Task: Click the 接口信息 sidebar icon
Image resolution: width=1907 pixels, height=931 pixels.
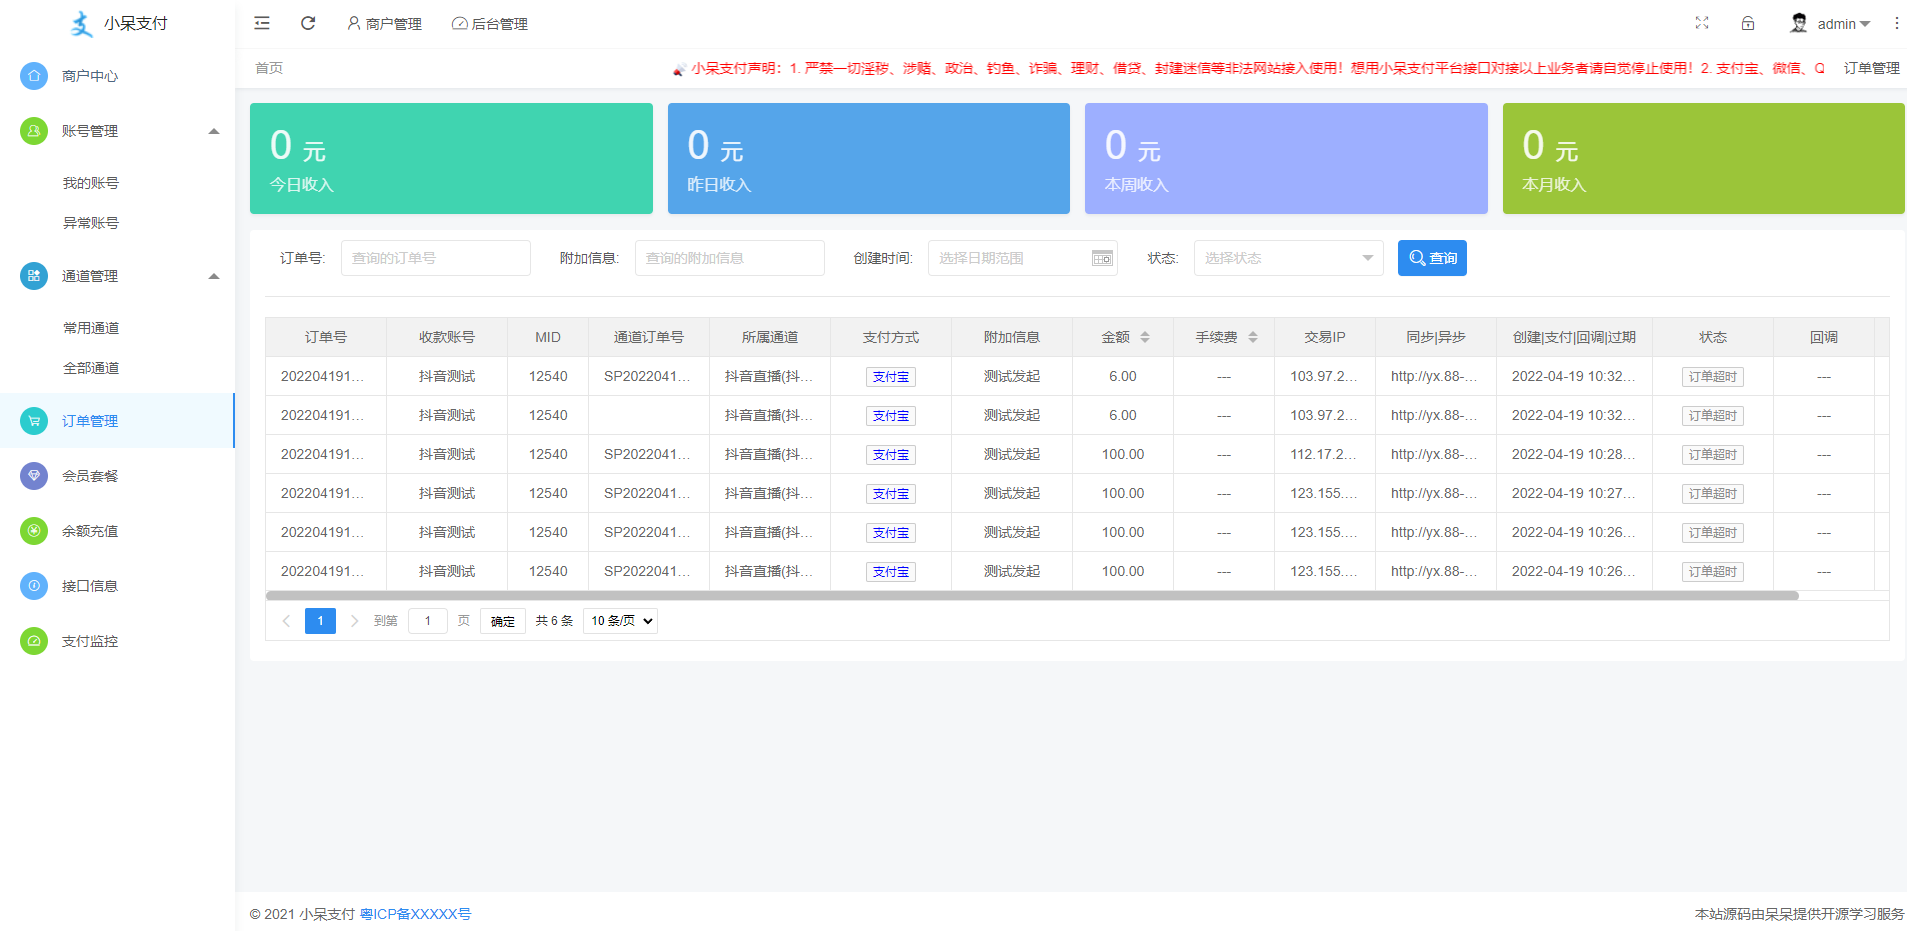Action: coord(33,586)
